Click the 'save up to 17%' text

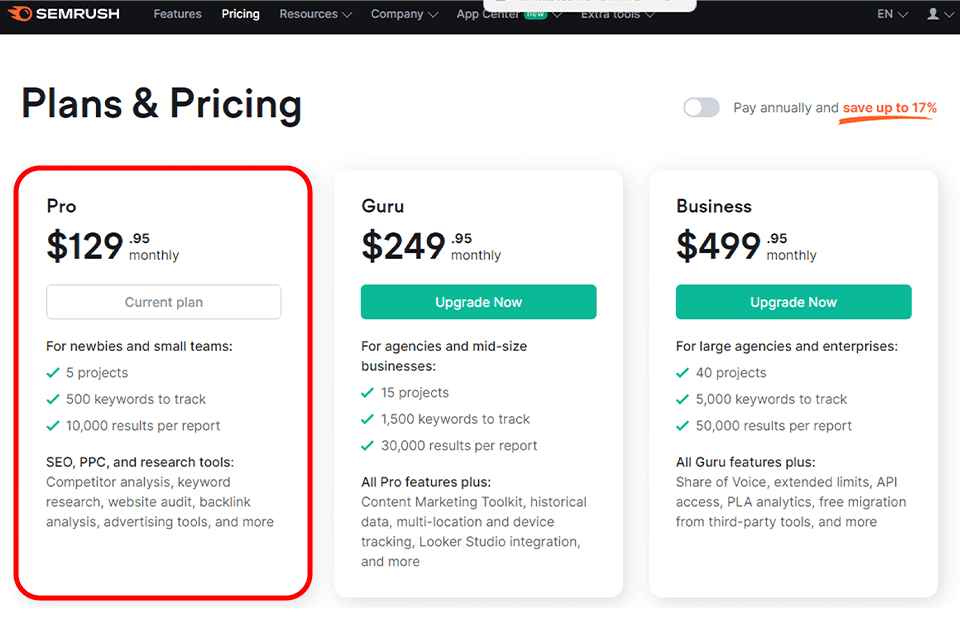click(x=889, y=108)
